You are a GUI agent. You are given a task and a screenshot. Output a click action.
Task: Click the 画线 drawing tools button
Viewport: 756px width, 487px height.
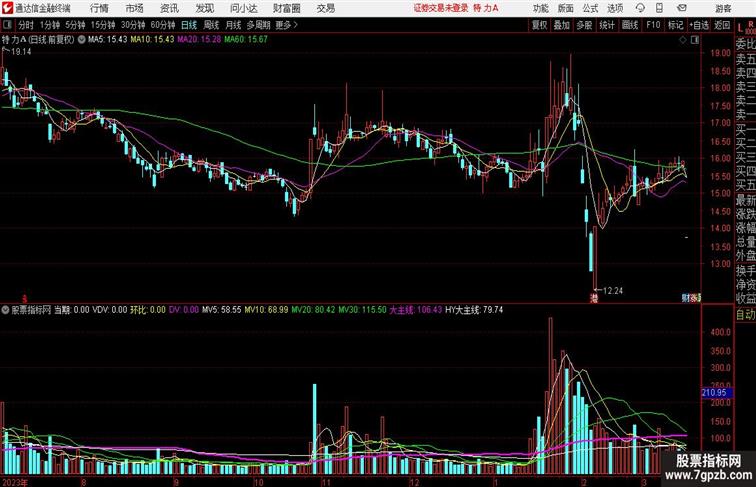tap(630, 25)
